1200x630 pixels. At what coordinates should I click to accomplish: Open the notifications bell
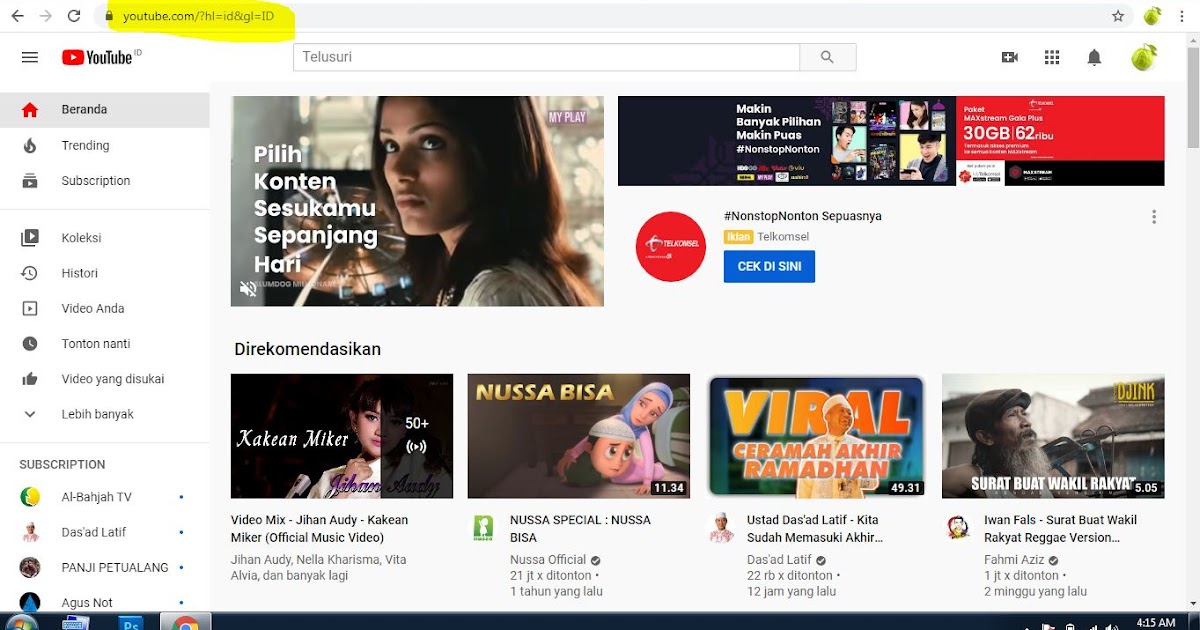tap(1094, 57)
